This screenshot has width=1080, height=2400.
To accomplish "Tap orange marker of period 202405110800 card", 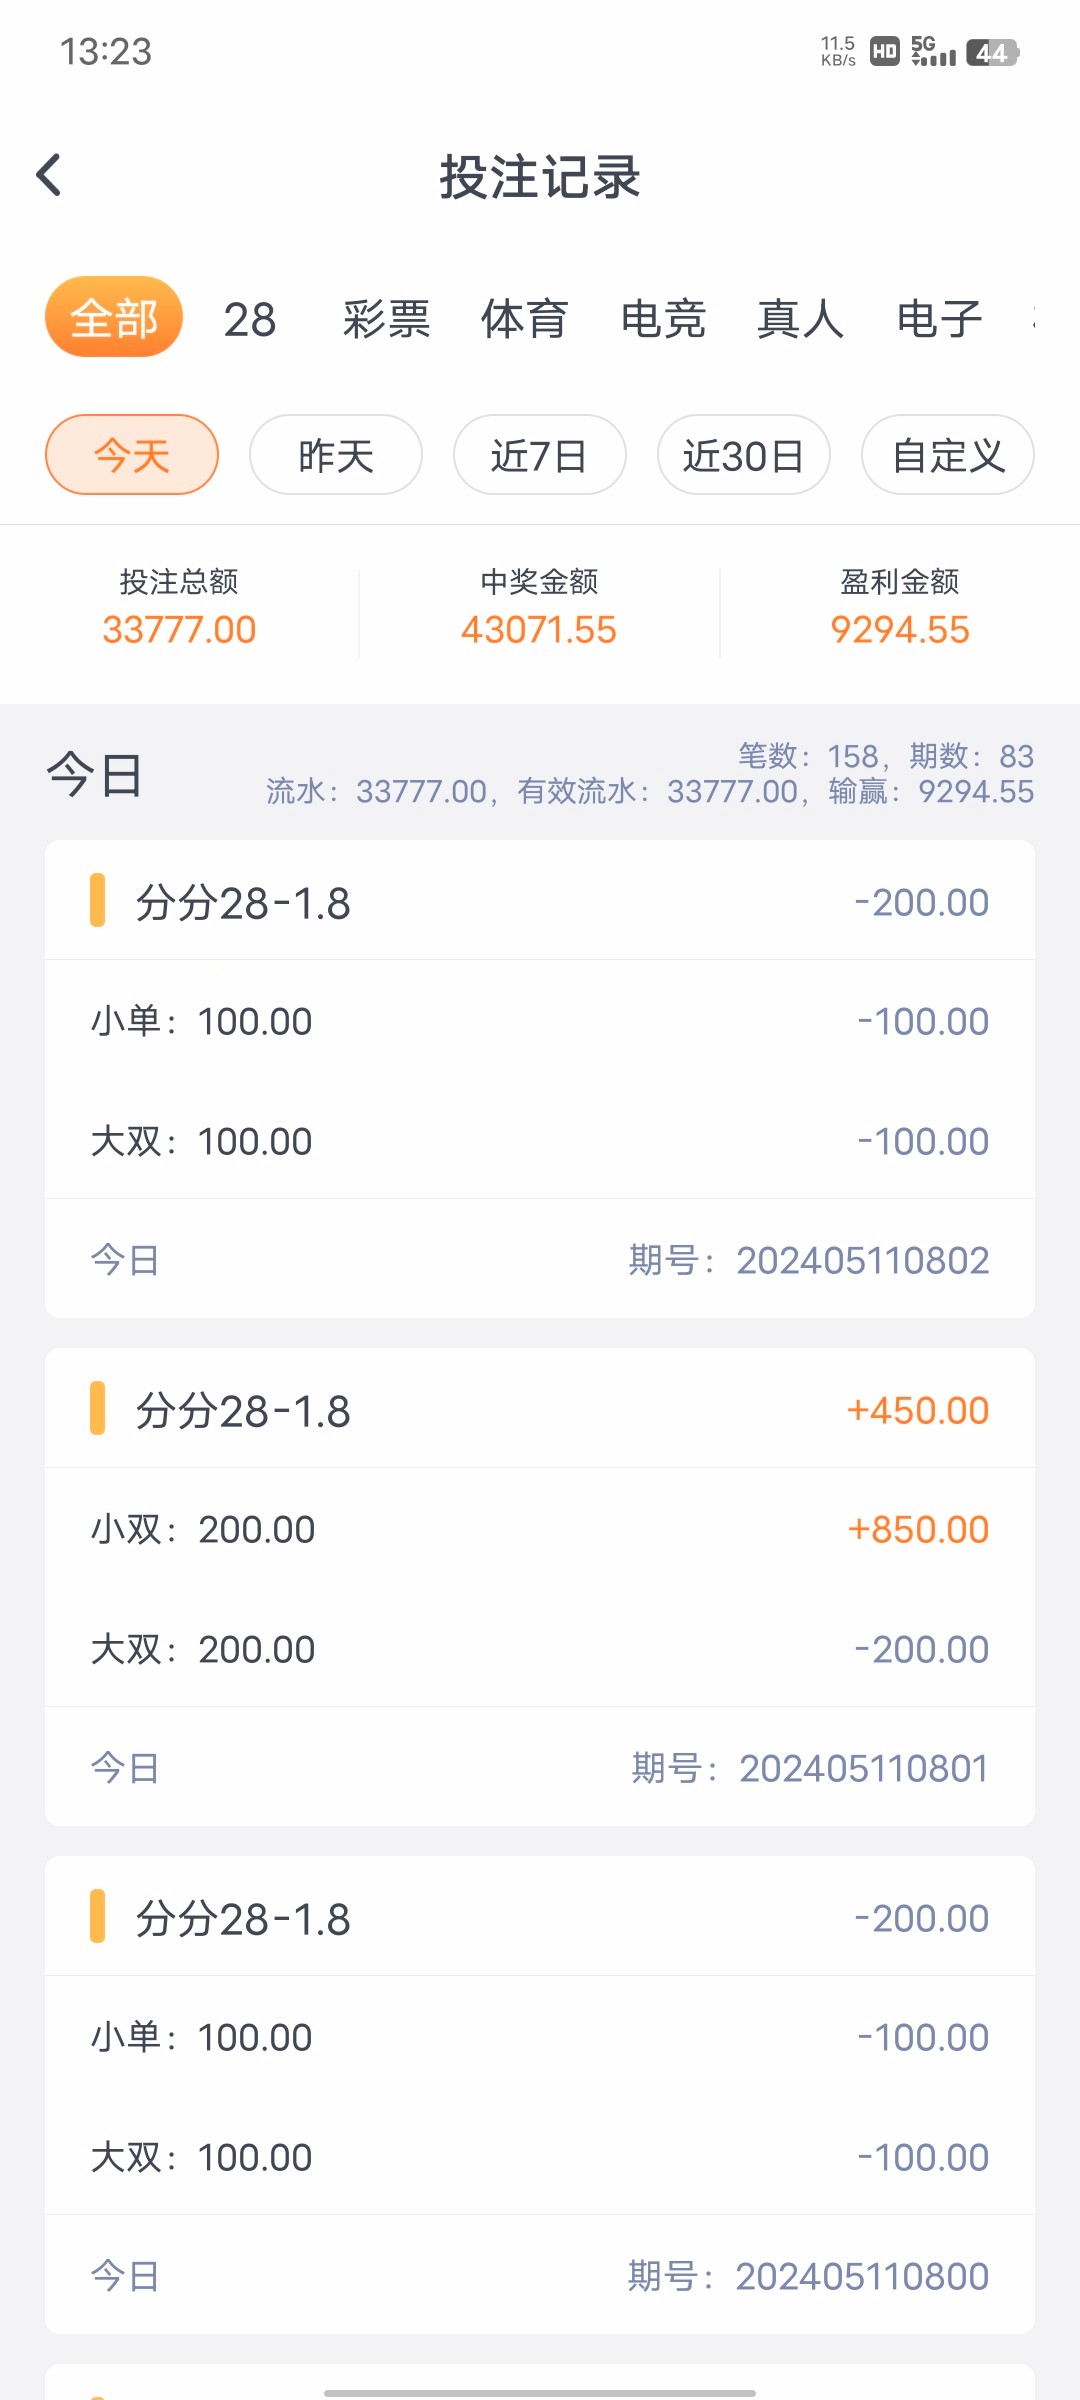I will pyautogui.click(x=97, y=1916).
